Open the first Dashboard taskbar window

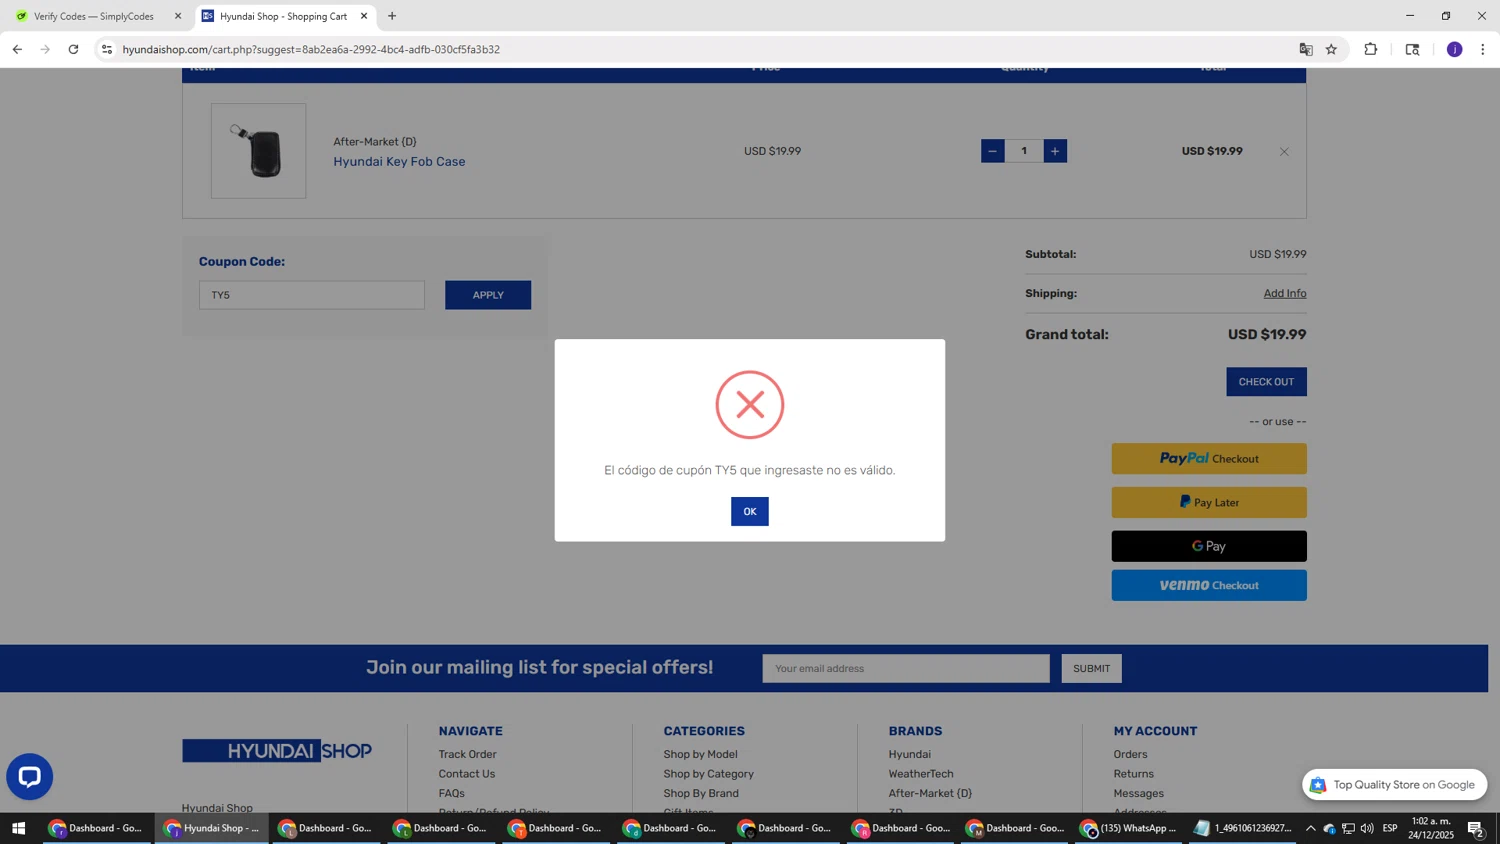[x=97, y=828]
